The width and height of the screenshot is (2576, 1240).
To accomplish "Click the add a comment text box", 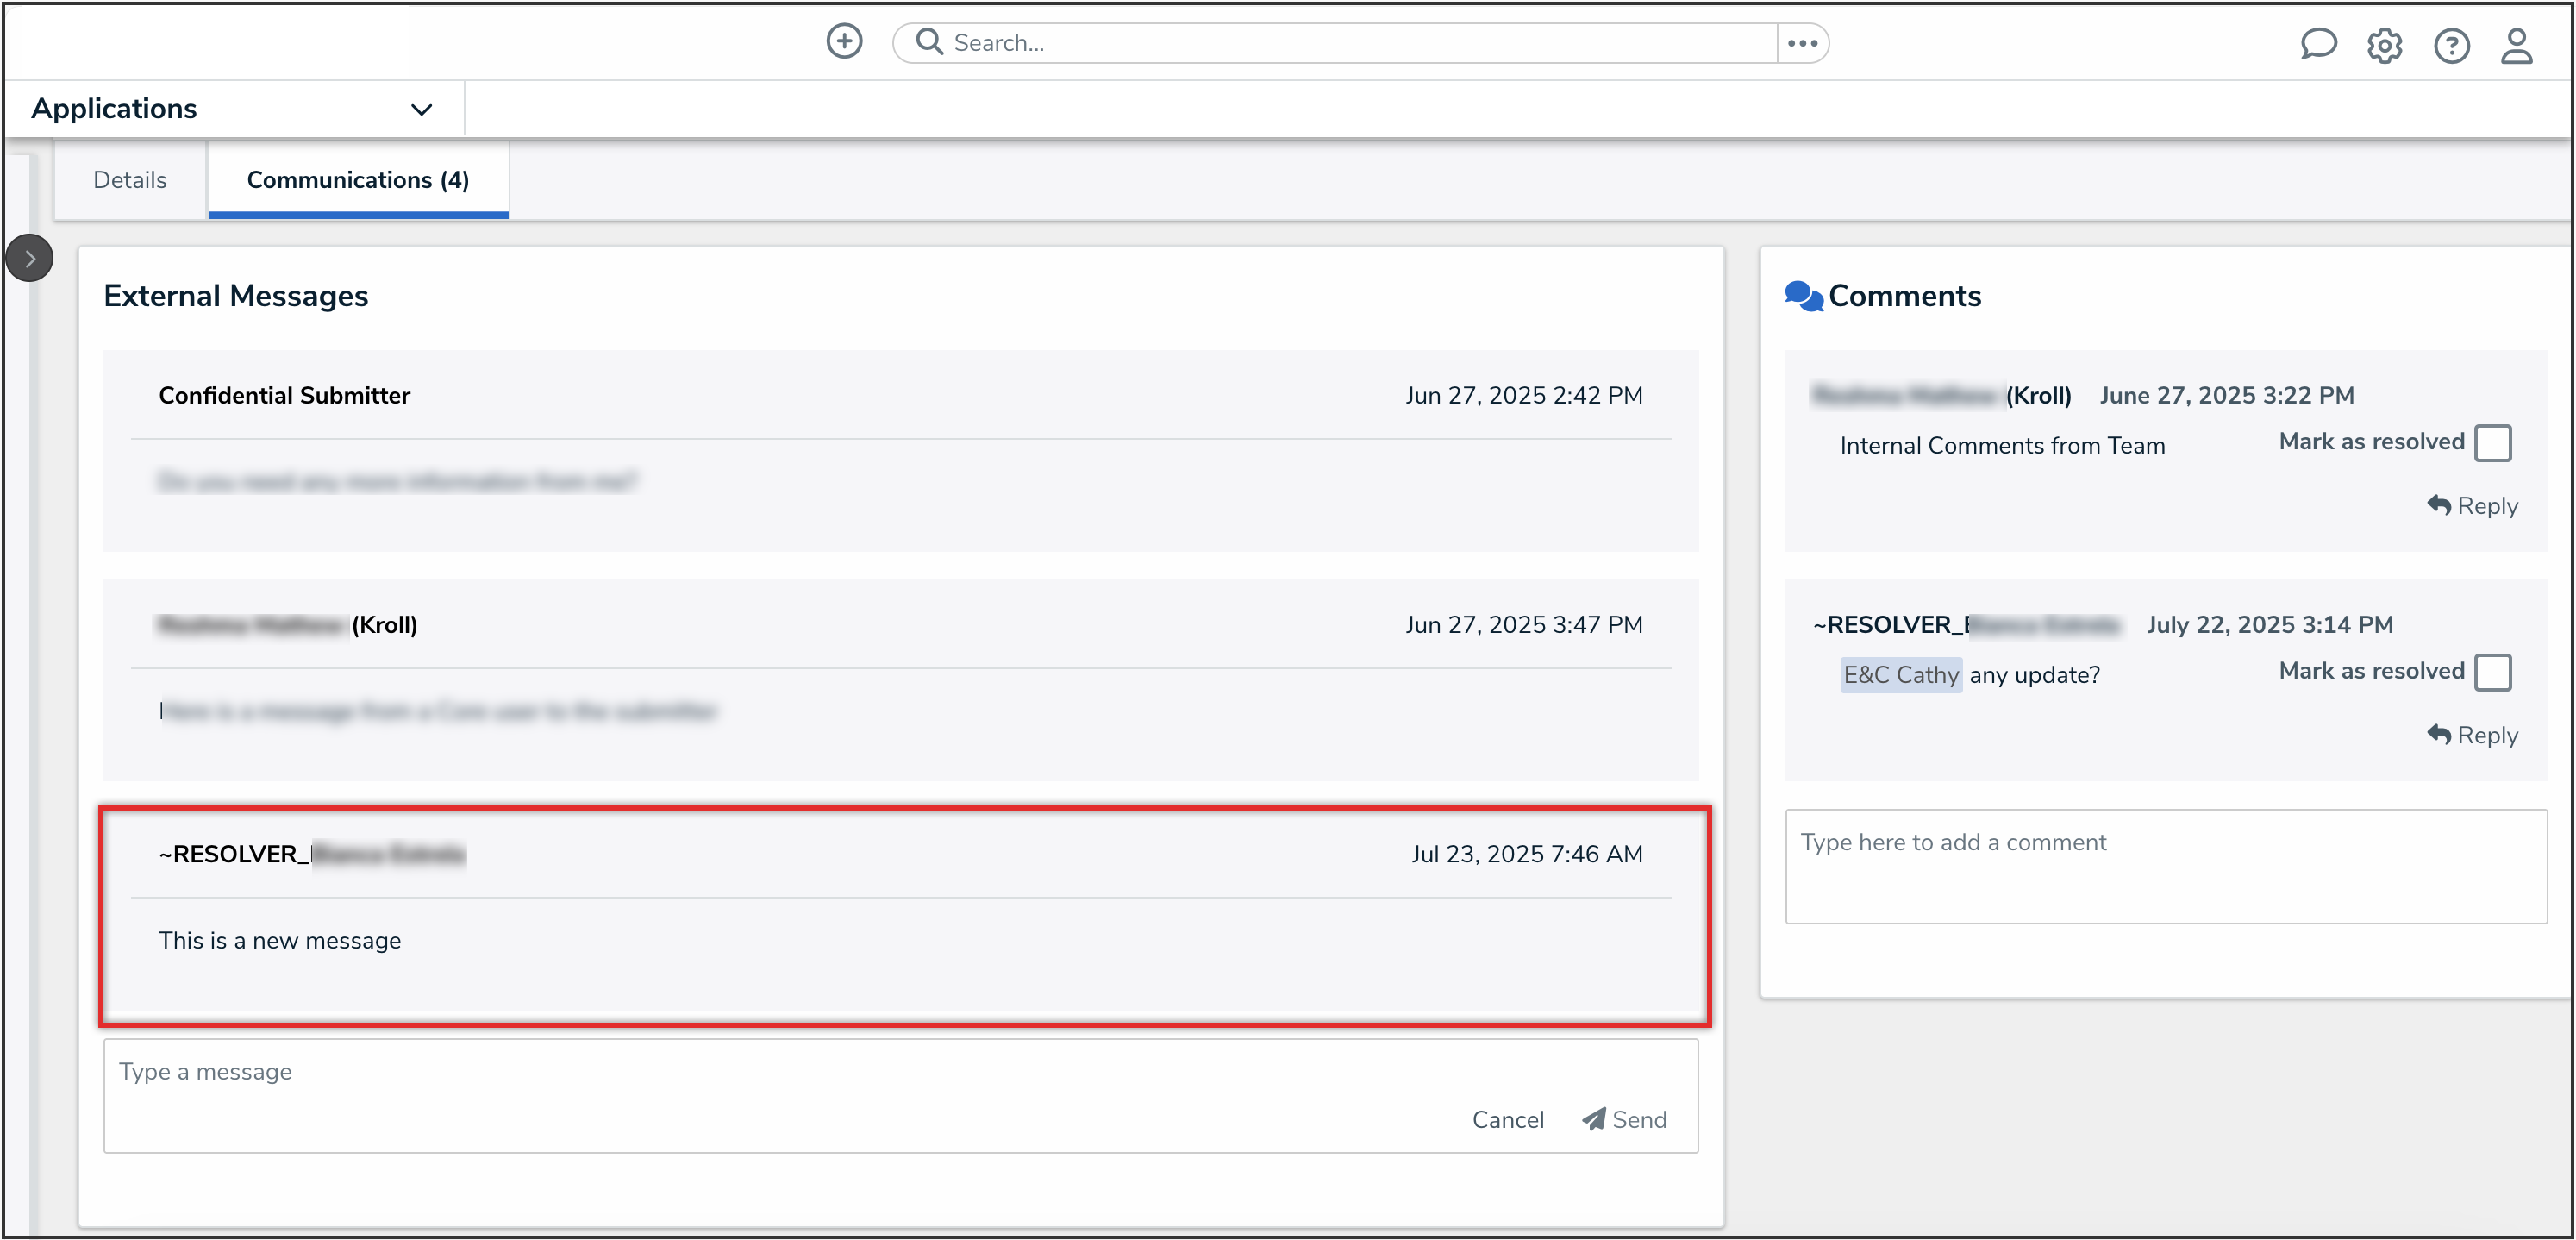I will 2165,866.
